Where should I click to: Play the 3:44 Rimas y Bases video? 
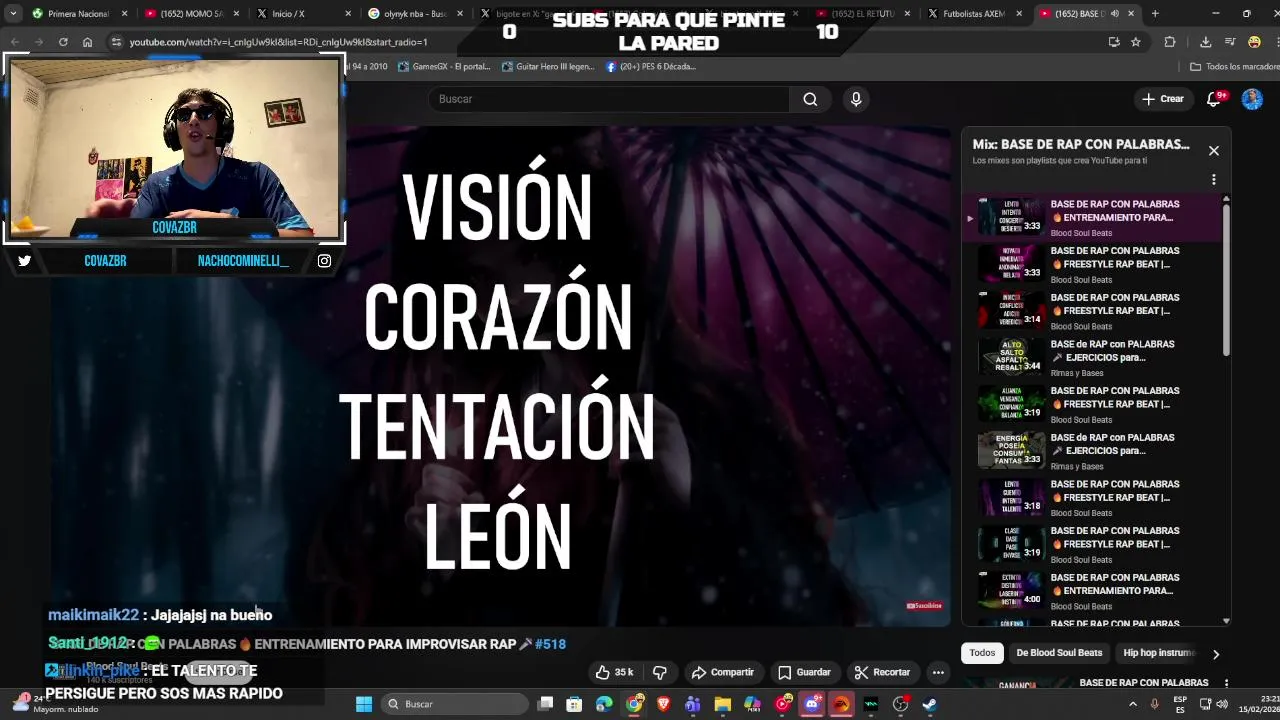click(1094, 358)
